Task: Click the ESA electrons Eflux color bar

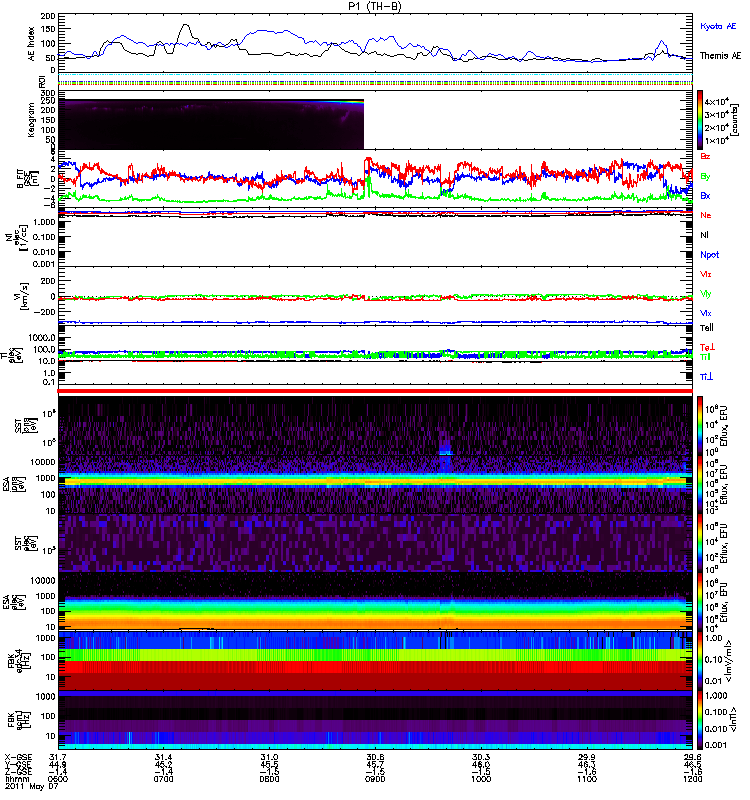Action: tap(700, 601)
